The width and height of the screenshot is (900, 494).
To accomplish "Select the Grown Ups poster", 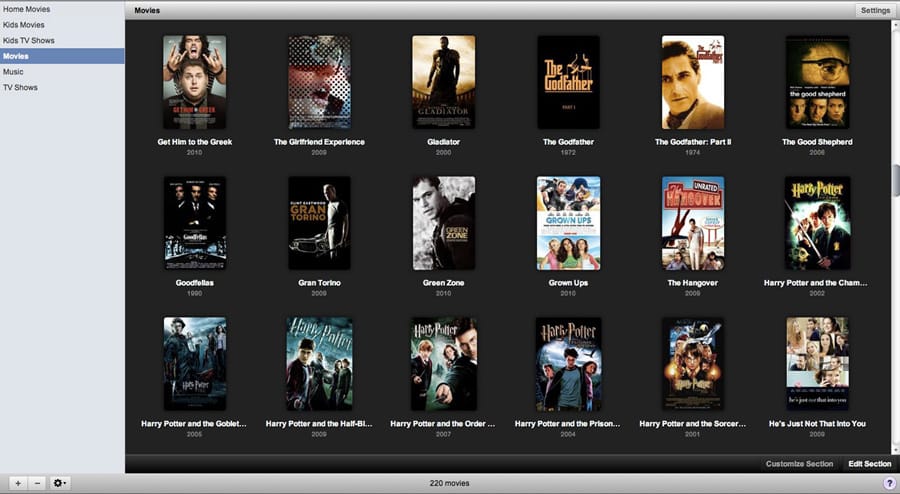I will click(x=568, y=223).
